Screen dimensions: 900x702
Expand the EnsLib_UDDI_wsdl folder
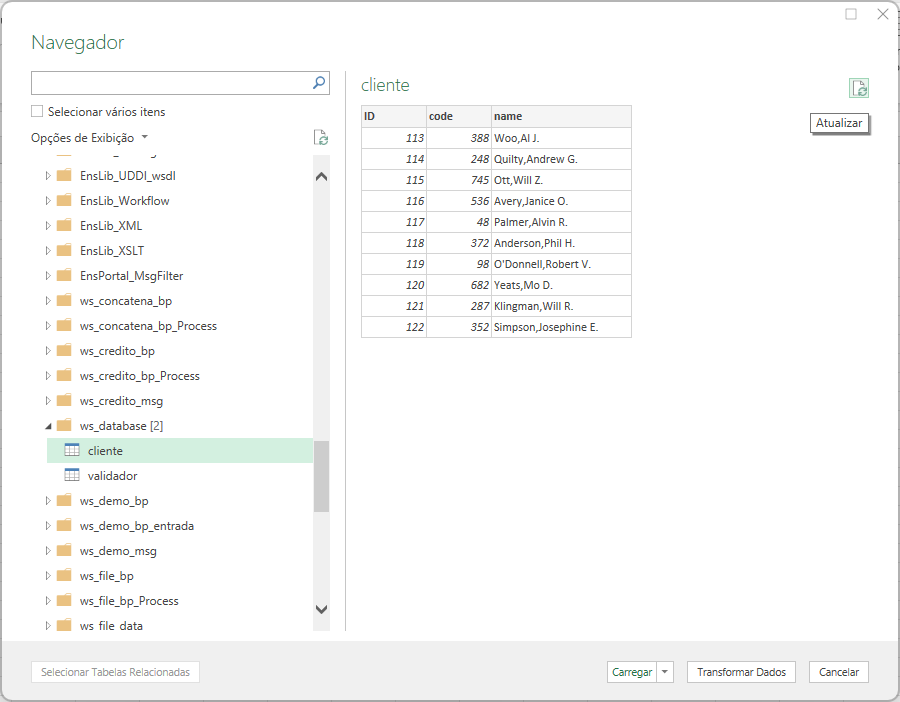[x=48, y=175]
